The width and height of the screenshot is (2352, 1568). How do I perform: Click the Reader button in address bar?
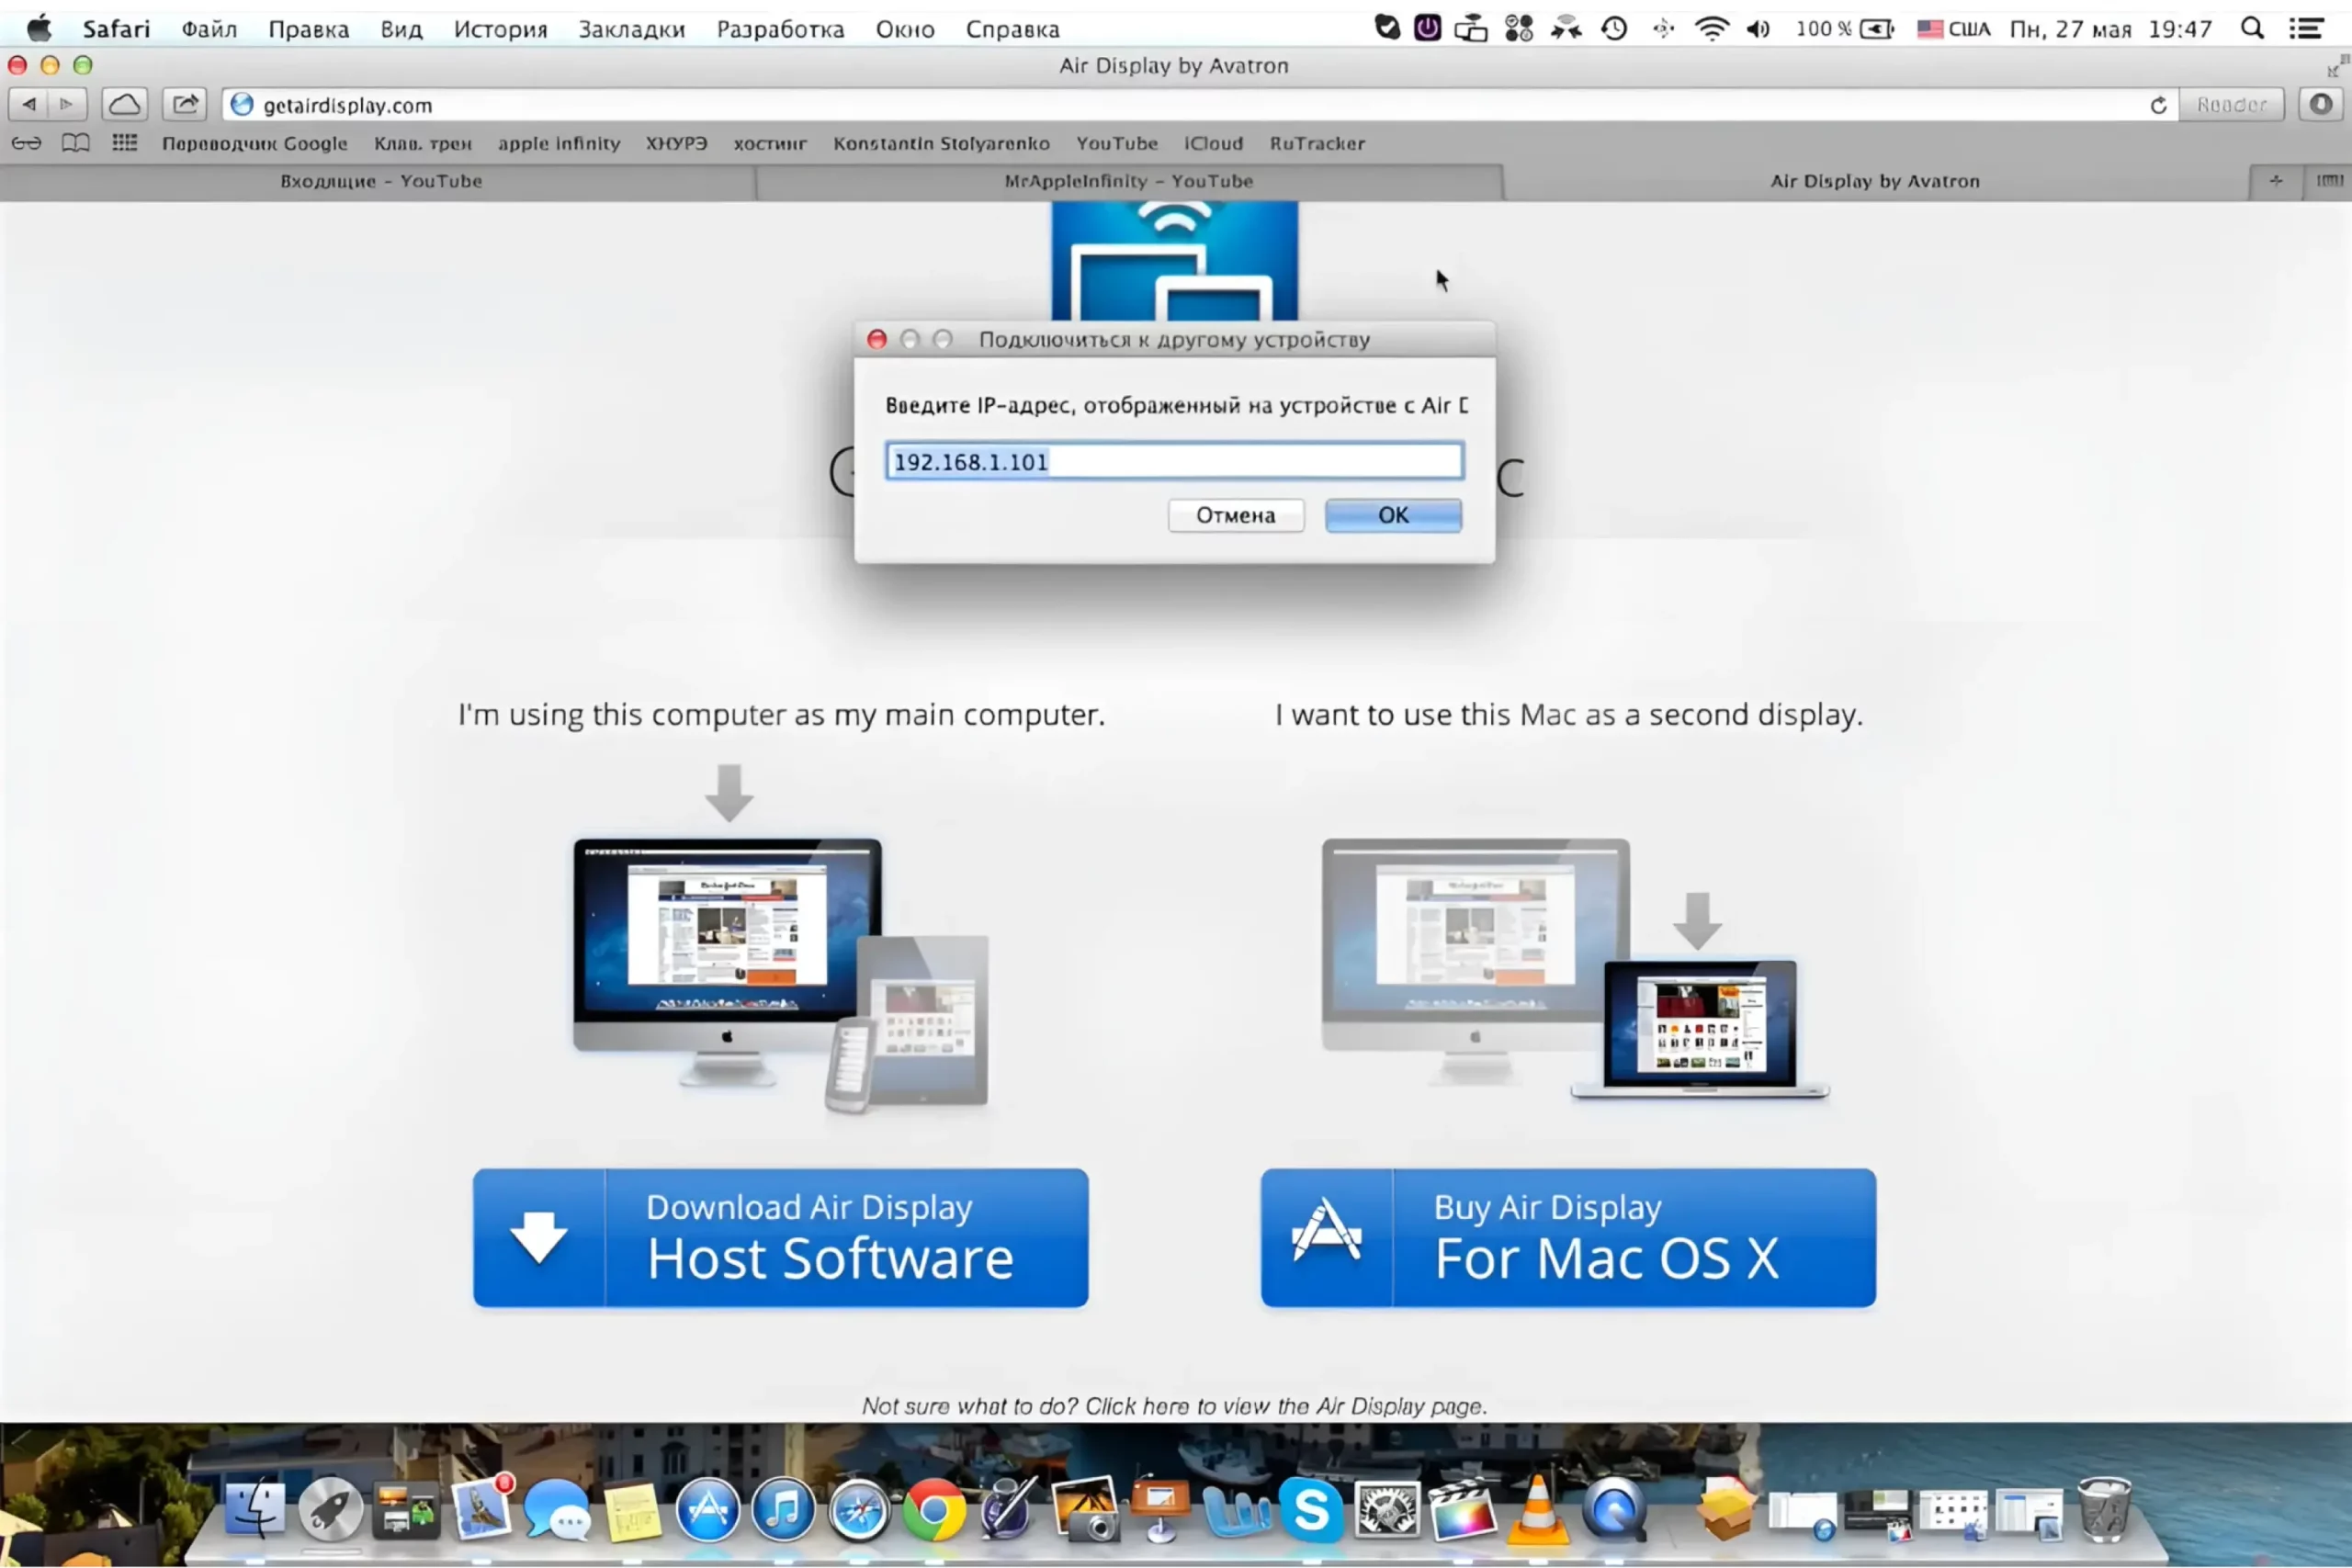coord(2231,105)
